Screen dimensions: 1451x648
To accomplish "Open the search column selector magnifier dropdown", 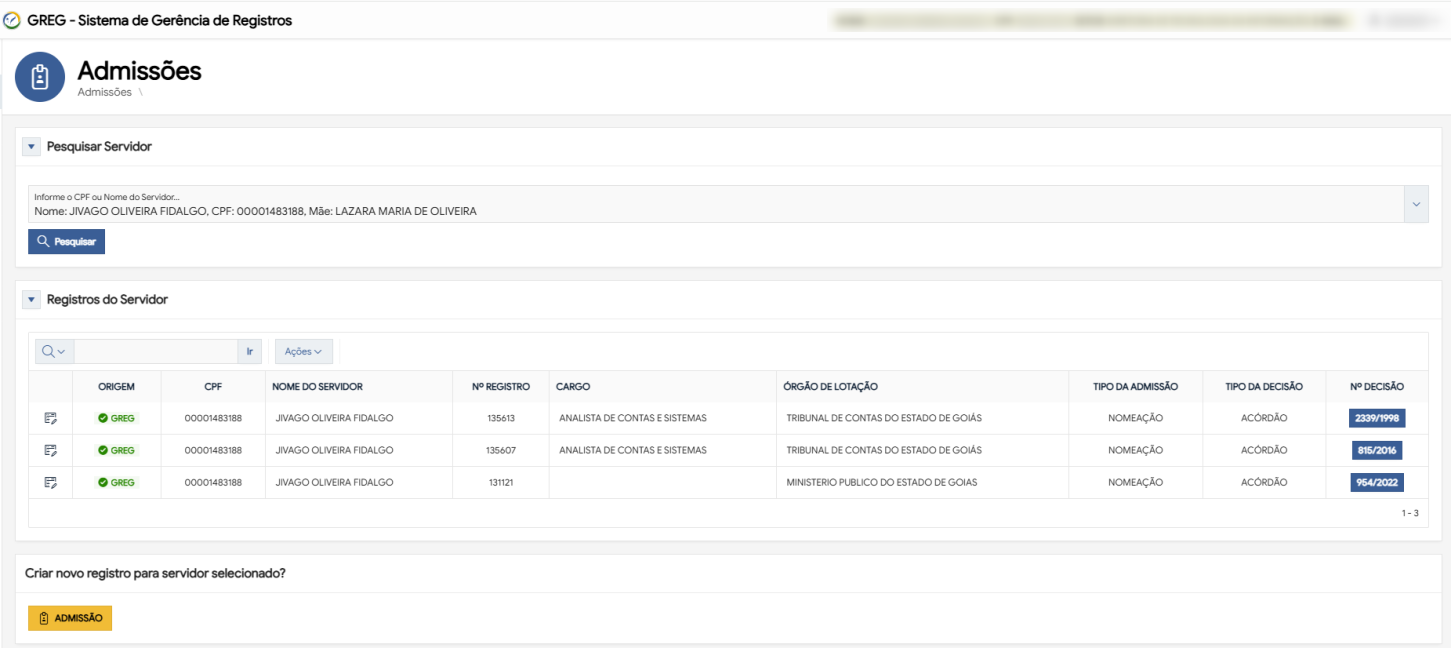I will click(x=54, y=351).
